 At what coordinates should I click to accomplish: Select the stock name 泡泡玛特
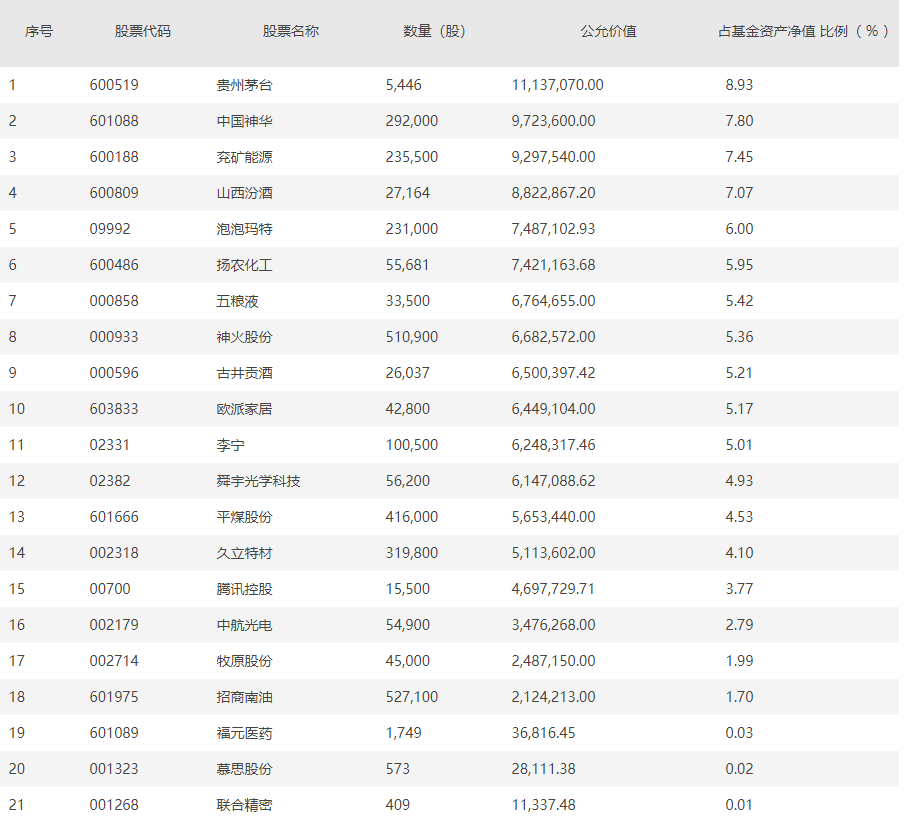[x=244, y=229]
